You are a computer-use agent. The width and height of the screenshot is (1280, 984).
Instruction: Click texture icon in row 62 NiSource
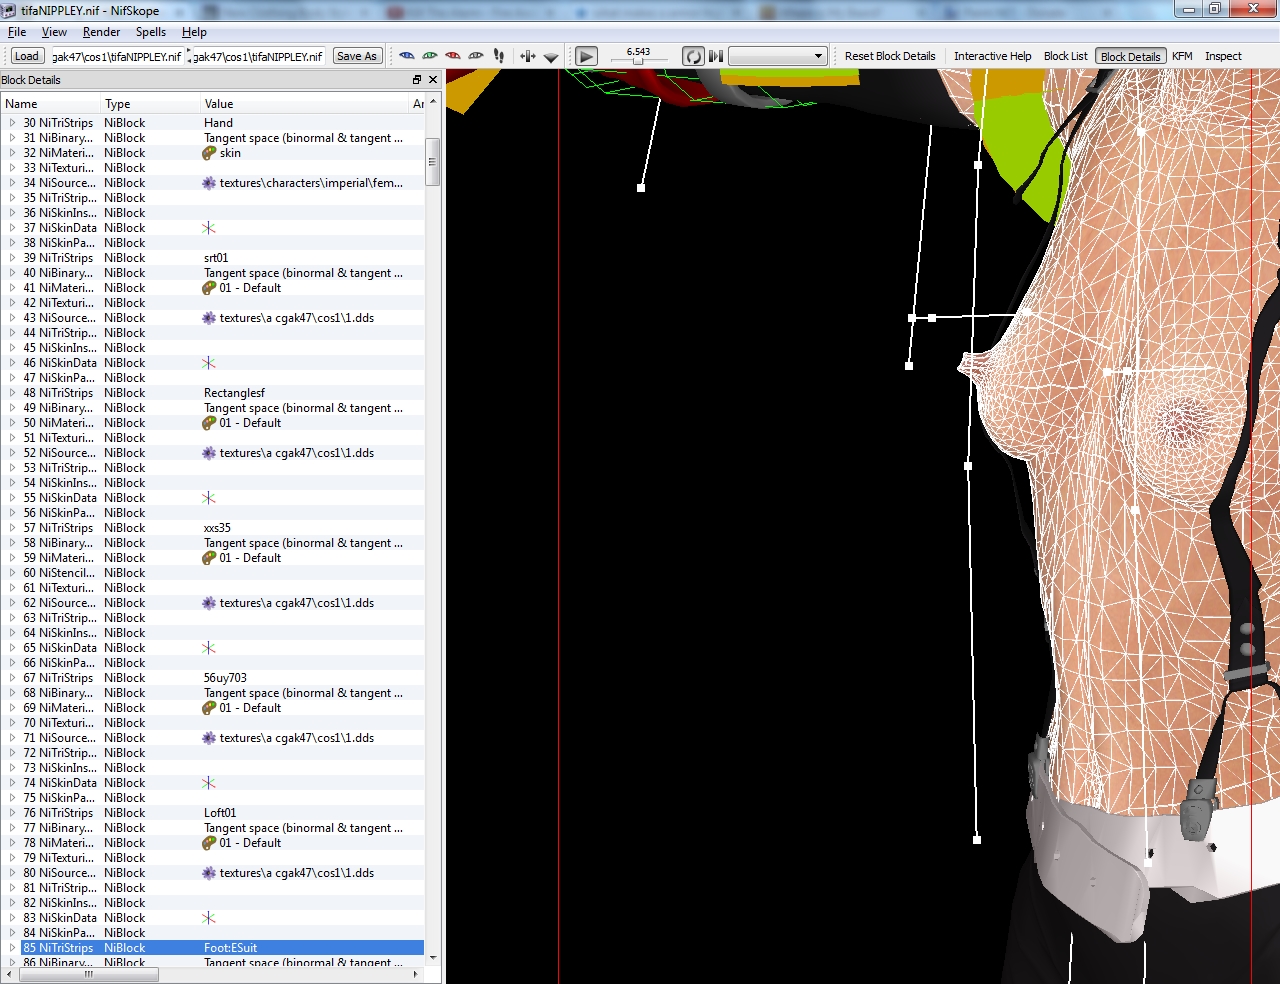(209, 603)
